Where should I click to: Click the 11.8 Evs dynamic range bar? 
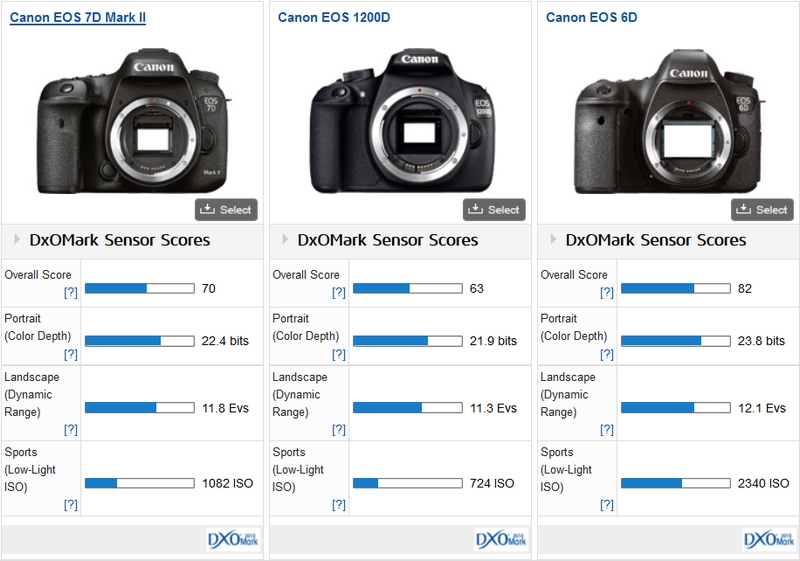point(140,407)
